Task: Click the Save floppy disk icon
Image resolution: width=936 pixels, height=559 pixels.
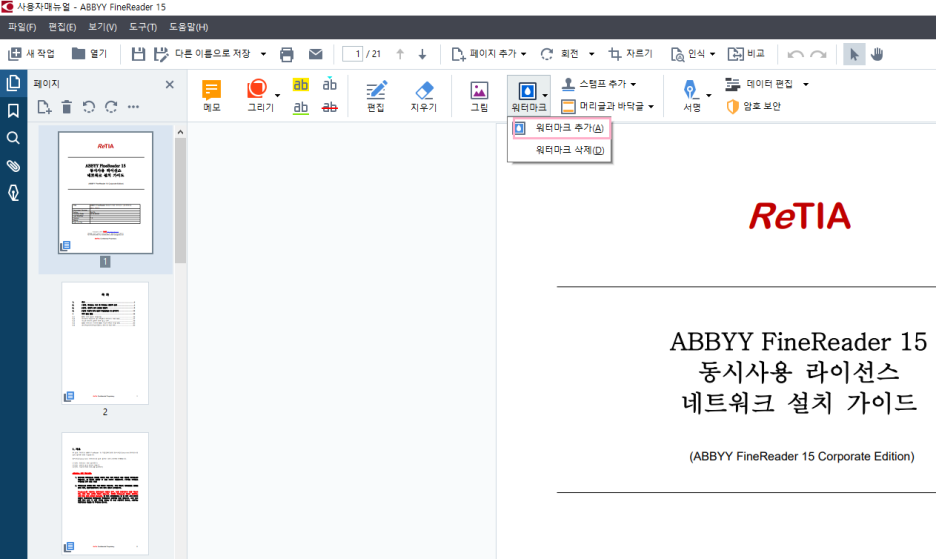Action: [x=138, y=54]
